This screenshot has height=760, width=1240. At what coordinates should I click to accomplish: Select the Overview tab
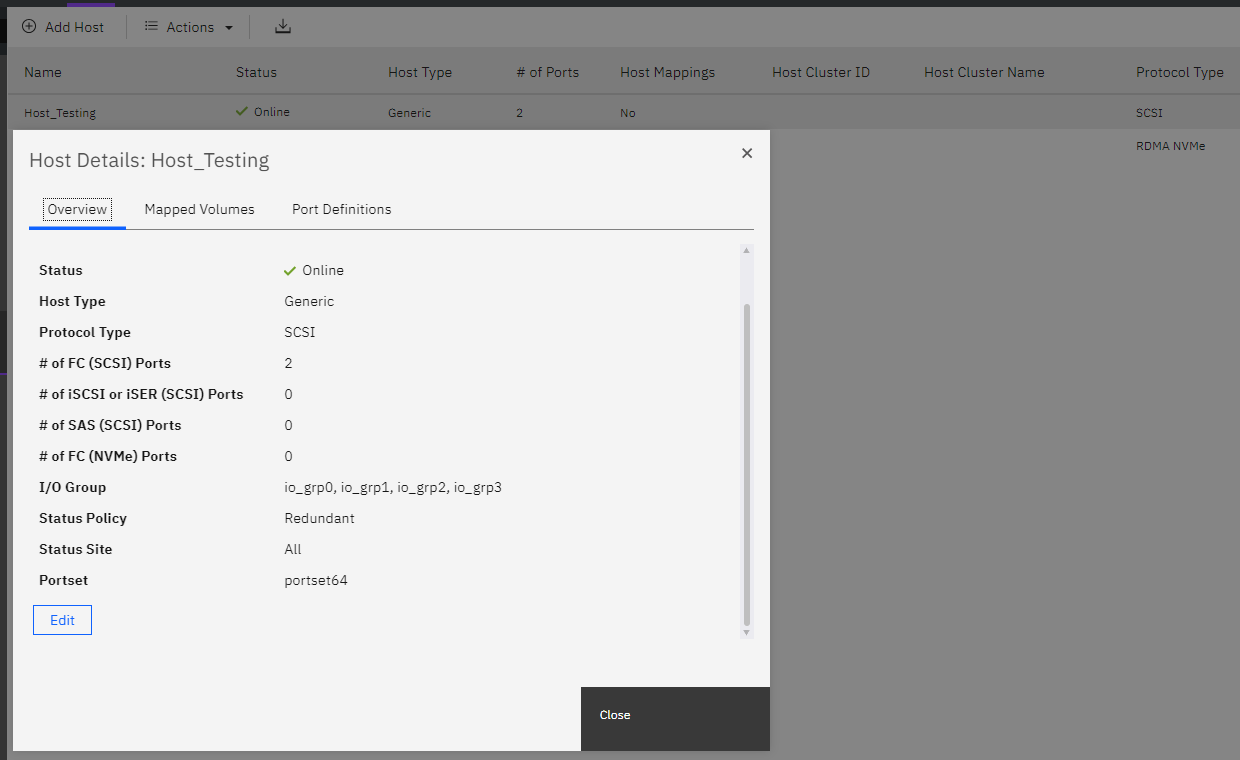tap(77, 210)
